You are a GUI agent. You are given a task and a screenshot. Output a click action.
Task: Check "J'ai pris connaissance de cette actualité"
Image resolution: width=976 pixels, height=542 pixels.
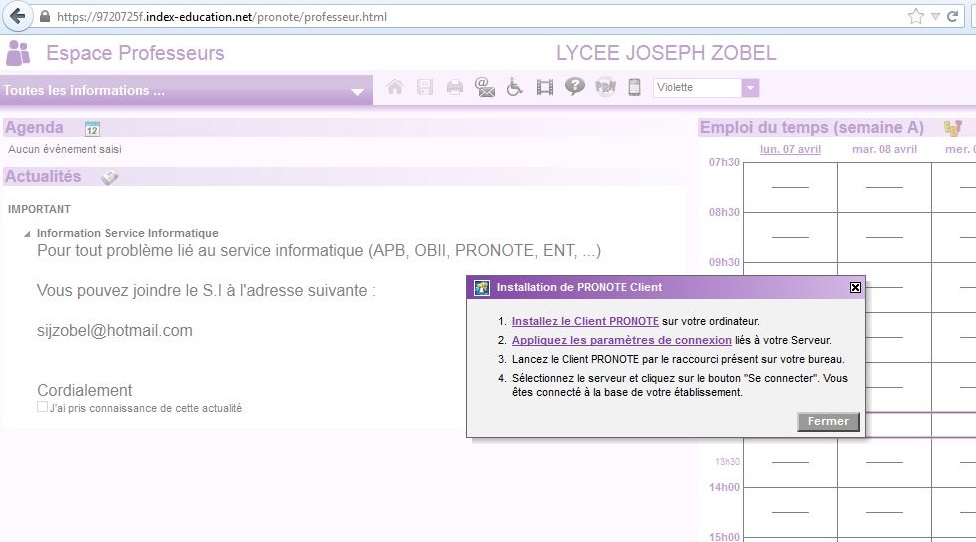[42, 408]
